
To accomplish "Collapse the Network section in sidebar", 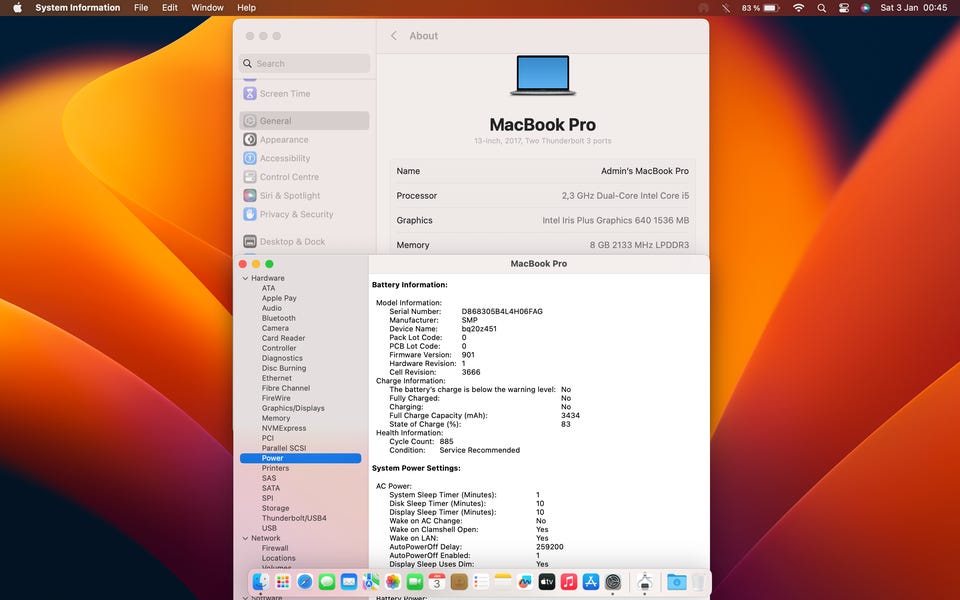I will [245, 538].
